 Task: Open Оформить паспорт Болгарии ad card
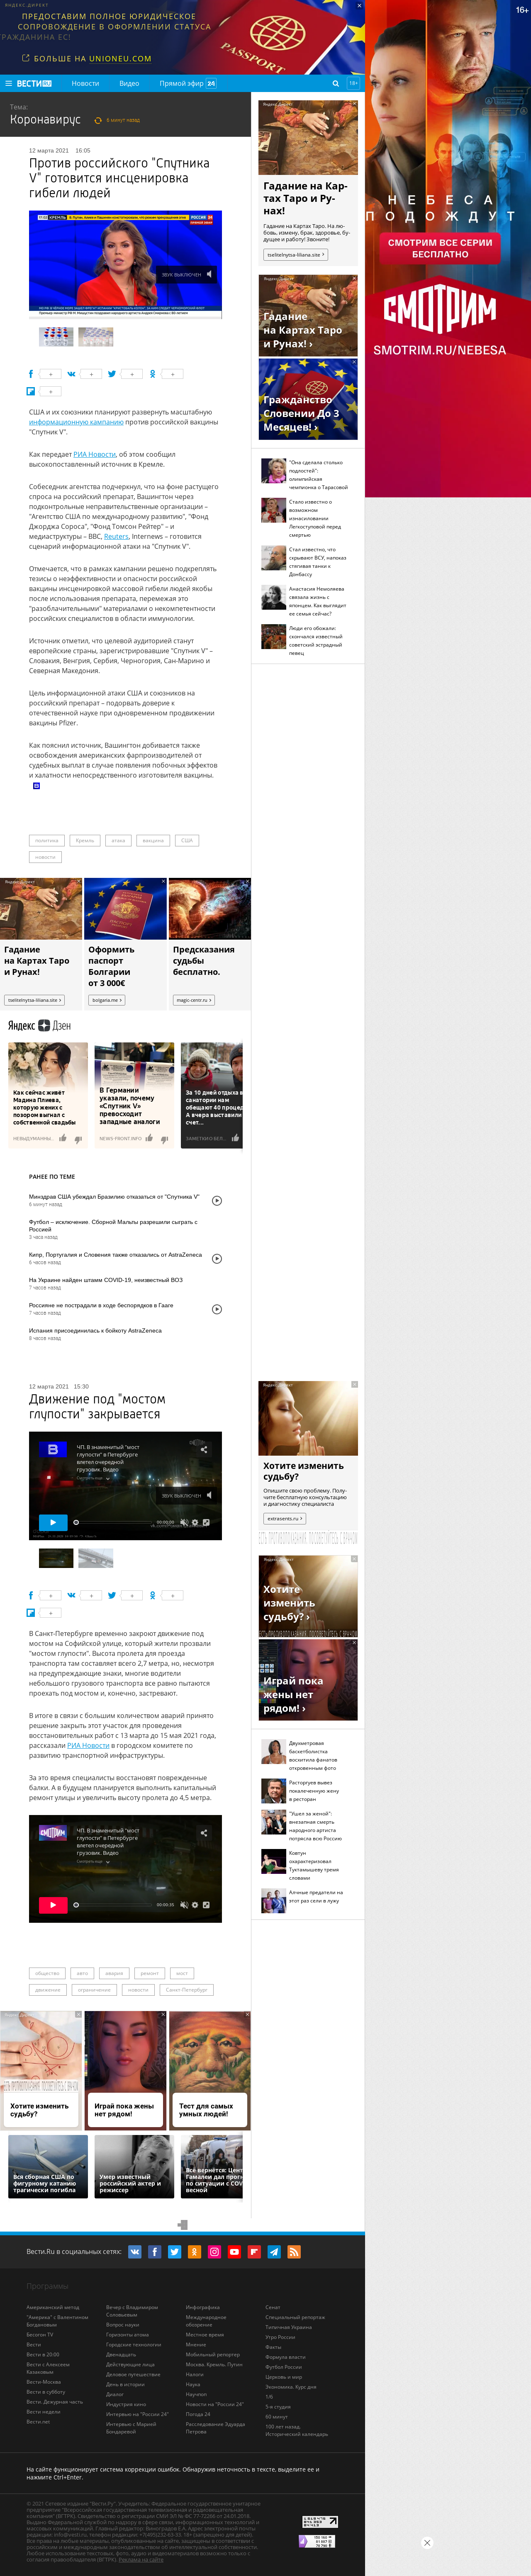tap(125, 944)
